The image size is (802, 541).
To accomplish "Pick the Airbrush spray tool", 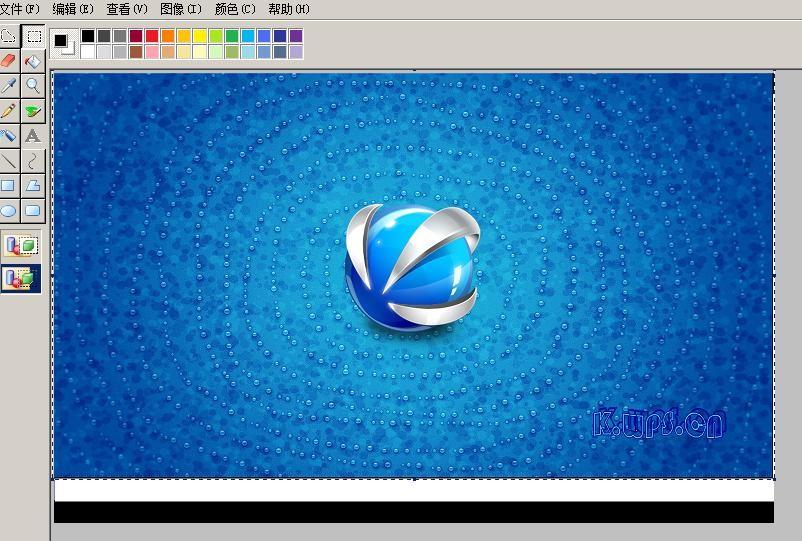I will point(9,136).
